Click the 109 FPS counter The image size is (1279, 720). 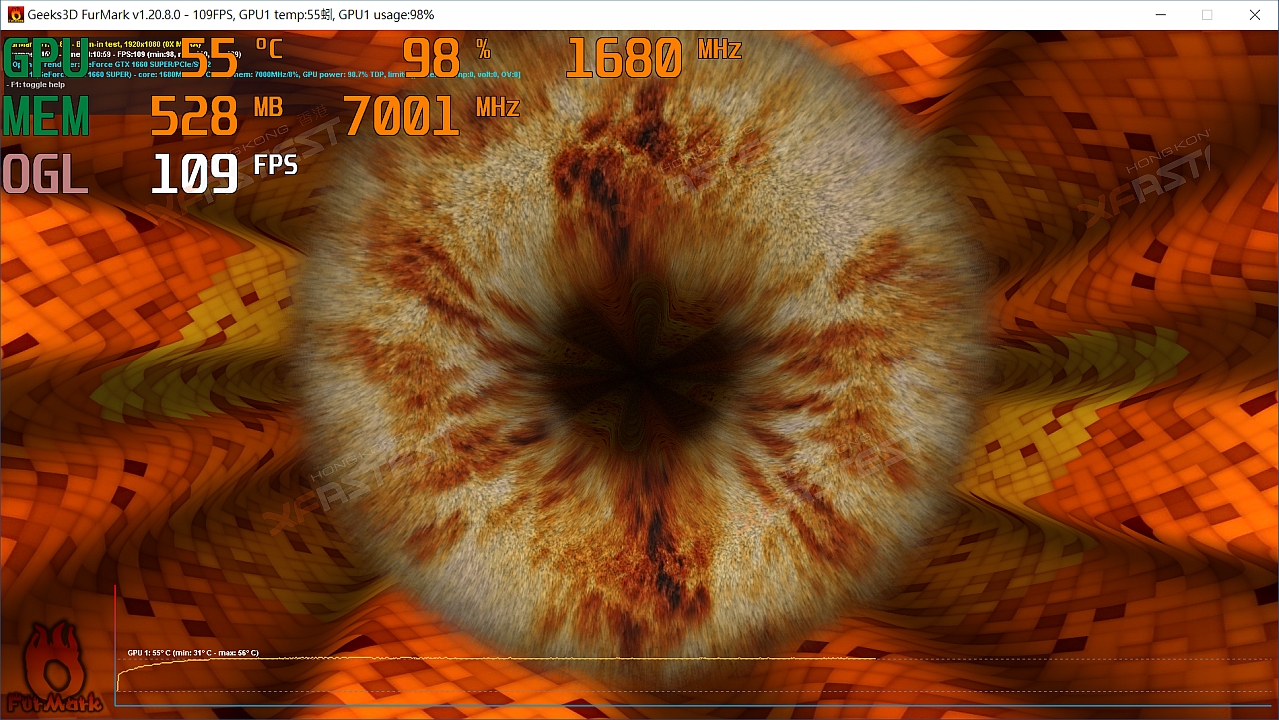[223, 174]
